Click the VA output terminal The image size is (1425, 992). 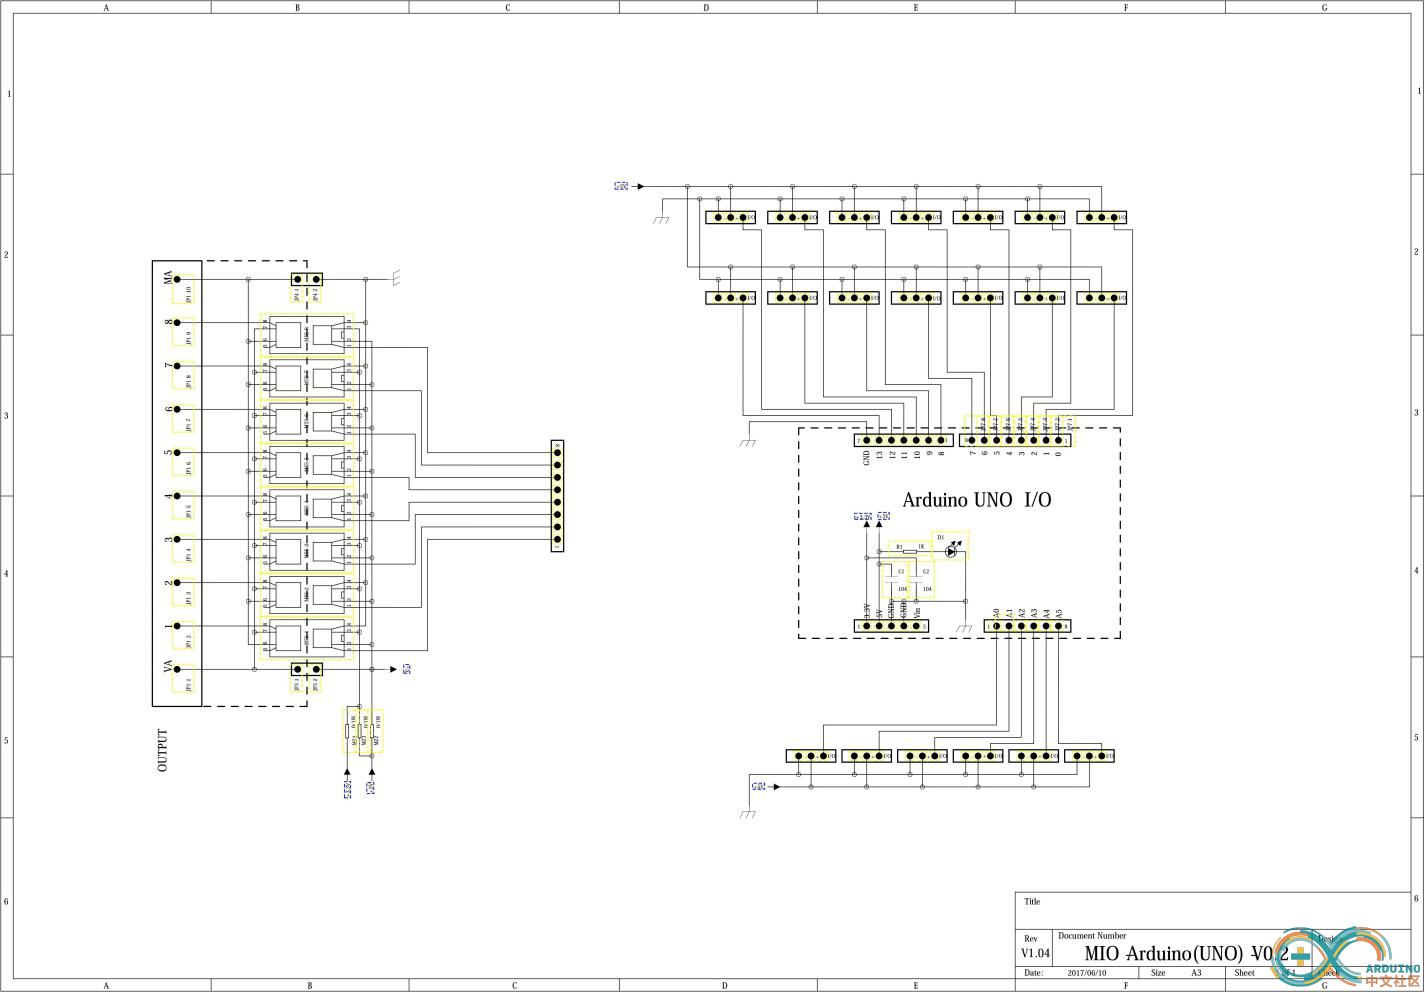pyautogui.click(x=177, y=669)
